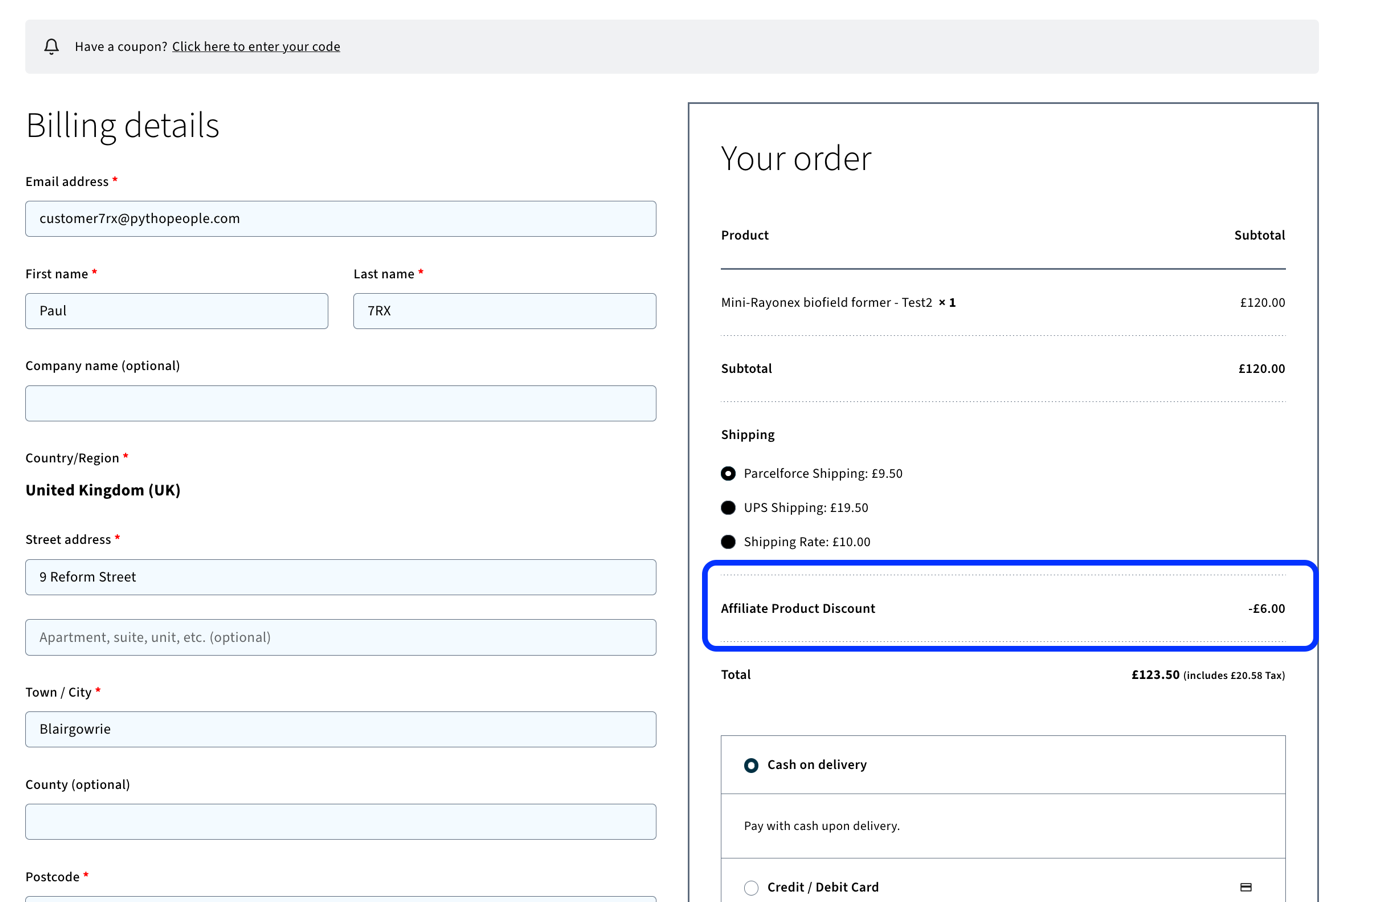Screen dimensions: 1379x902
Task: Click into the Last name field
Action: click(x=505, y=311)
